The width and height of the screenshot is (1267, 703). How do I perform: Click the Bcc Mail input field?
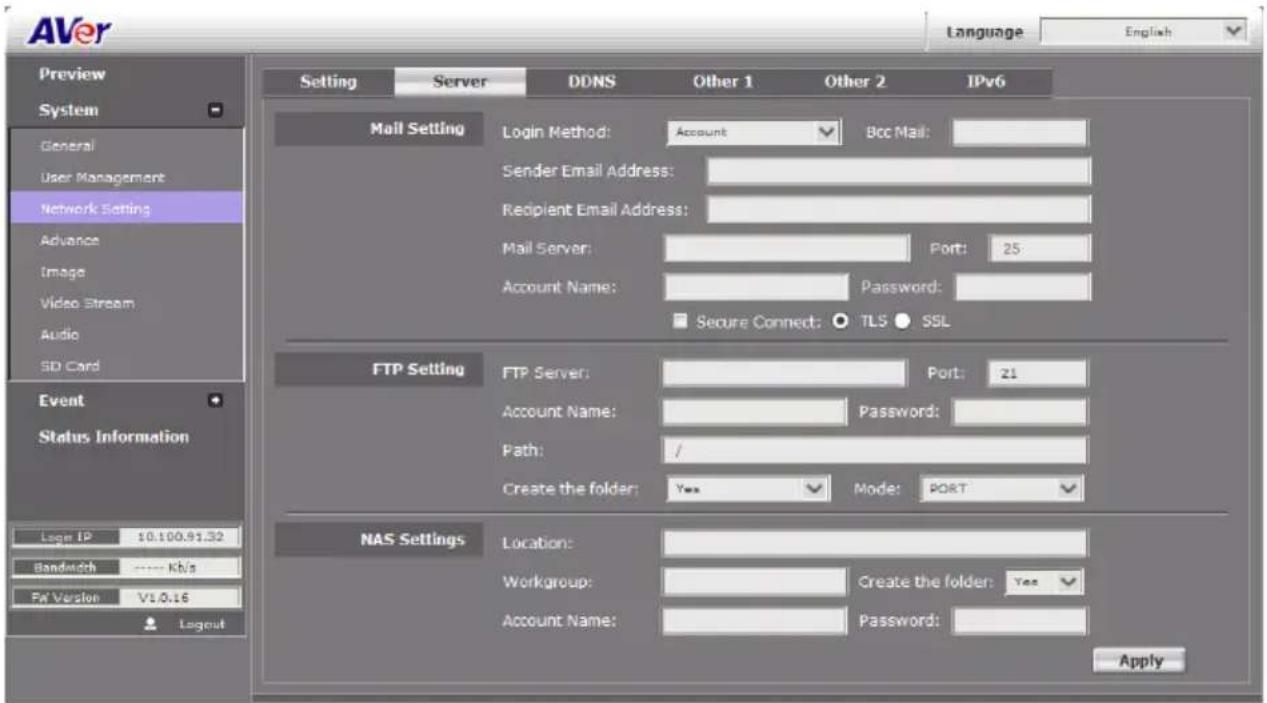coord(1019,132)
